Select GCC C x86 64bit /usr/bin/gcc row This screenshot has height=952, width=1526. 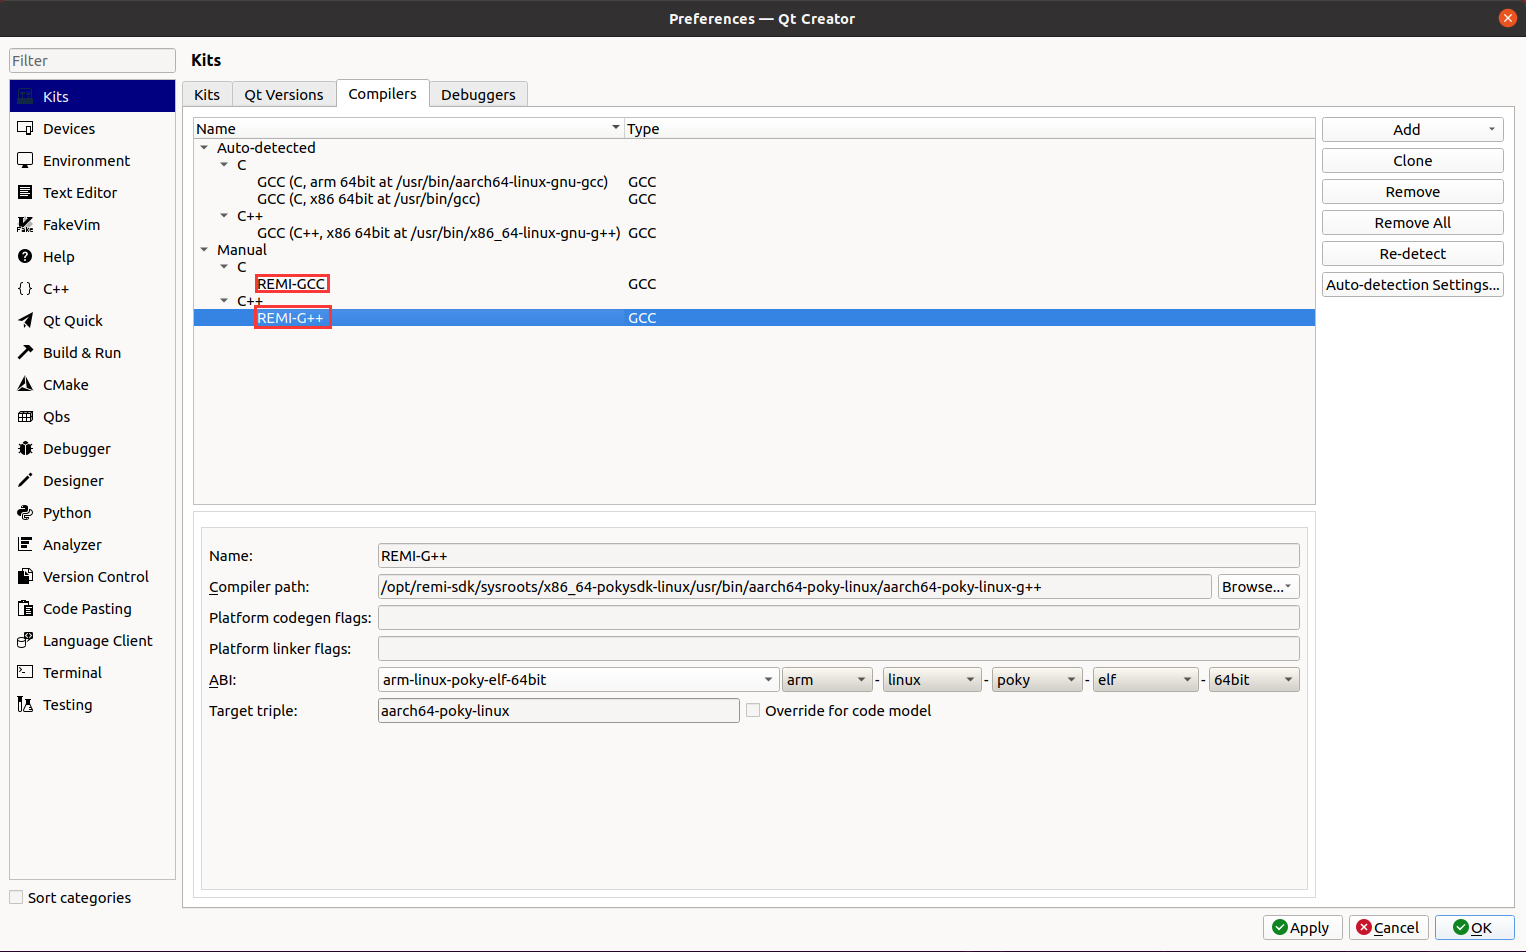[754, 199]
